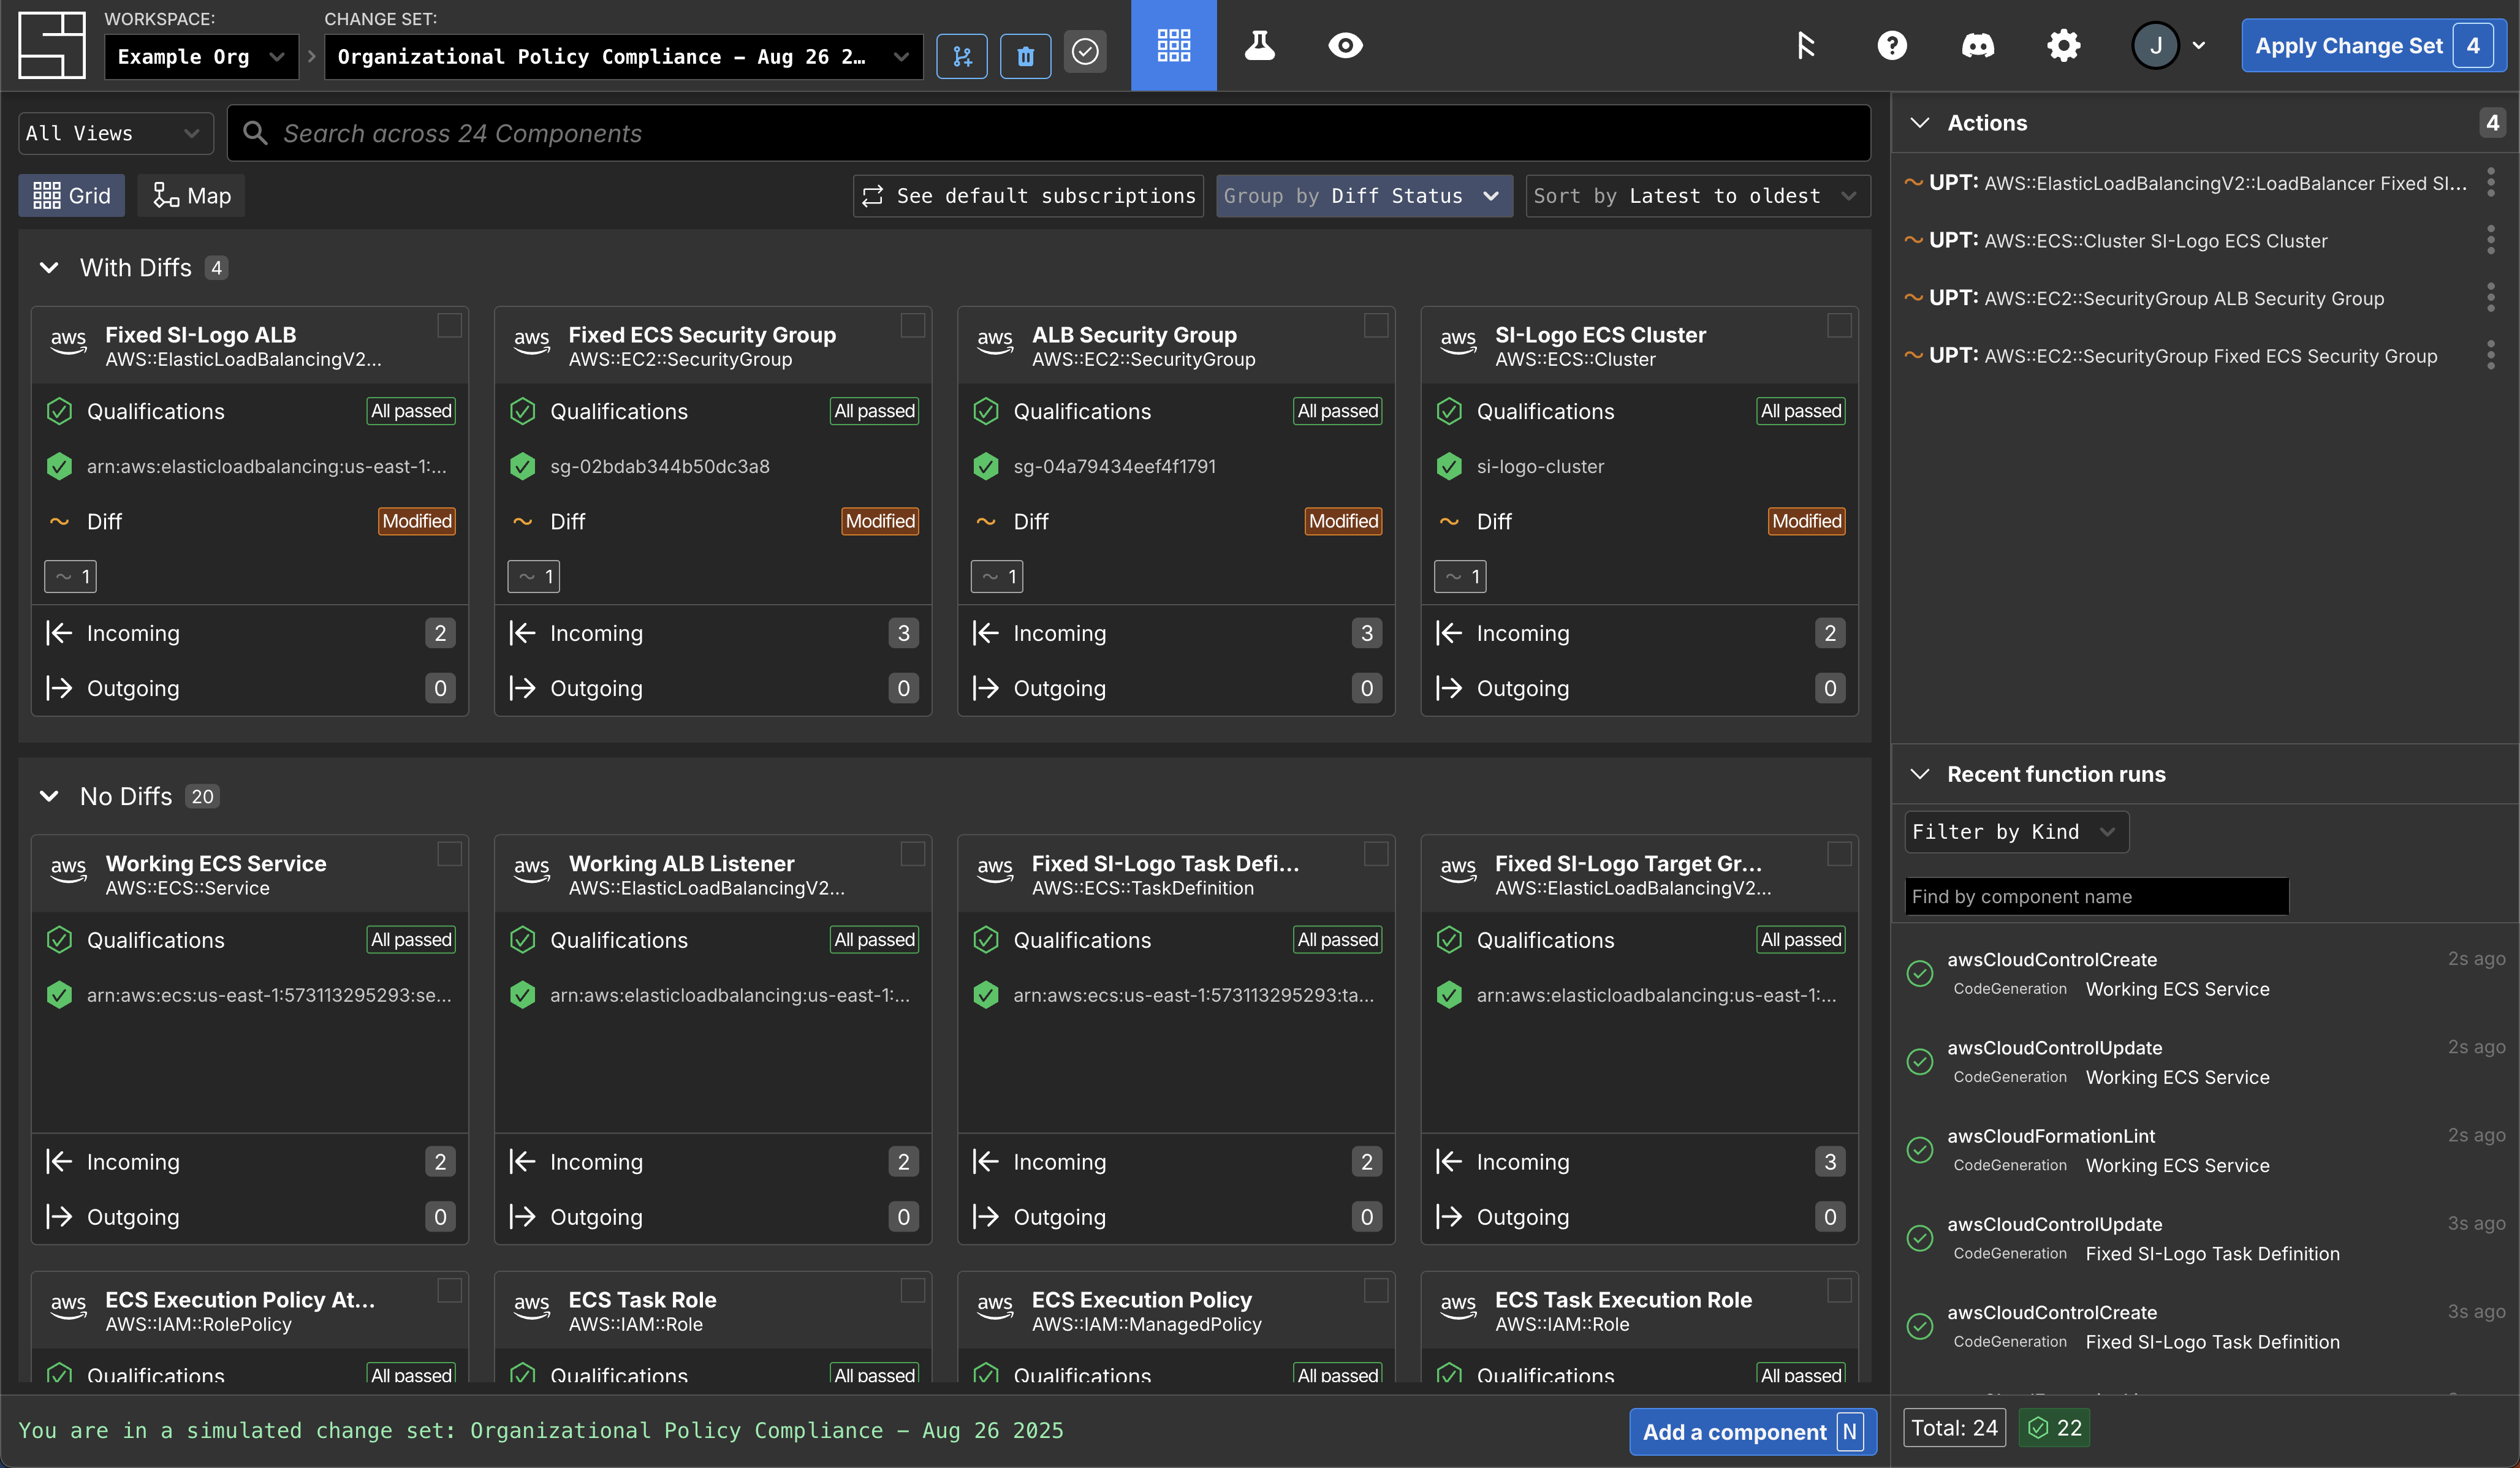Click Incoming row on Fixed SI-Logo Target Group card

pos(1639,1161)
